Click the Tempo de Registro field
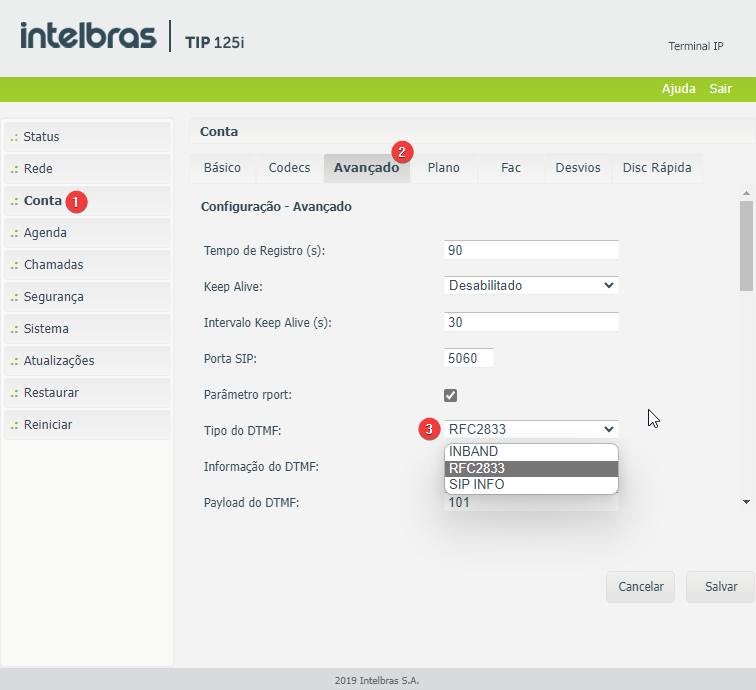 click(531, 250)
